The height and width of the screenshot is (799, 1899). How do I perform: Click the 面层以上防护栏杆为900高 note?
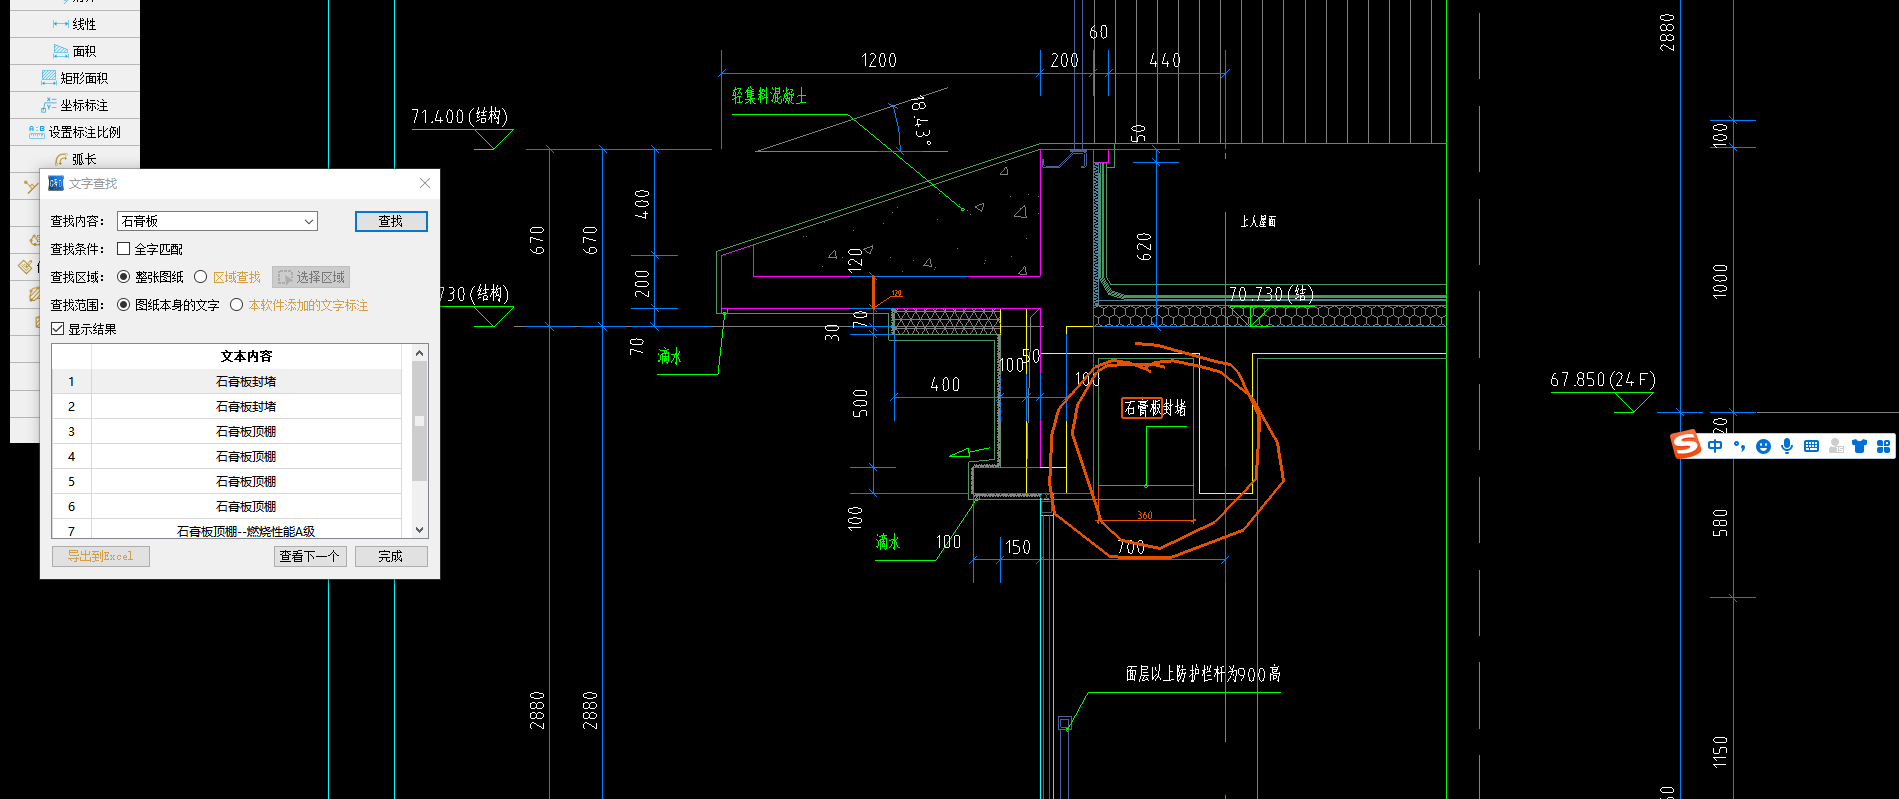(1203, 674)
